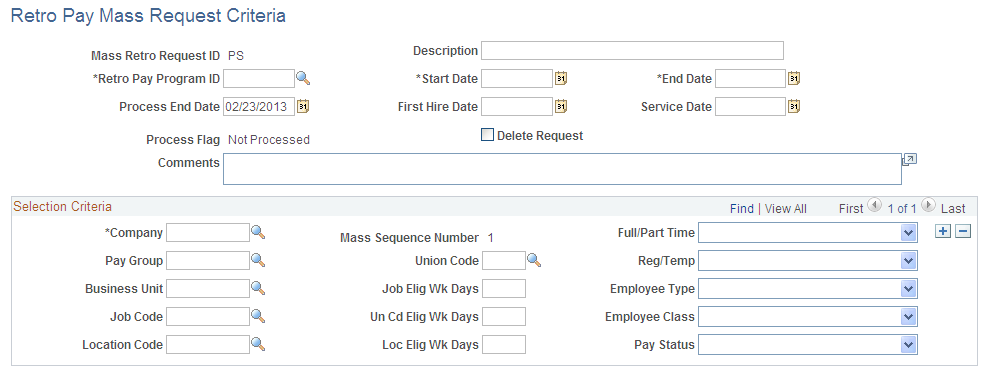Focus the Pay Group input field
Screen dimensions: 984x370
pos(208,260)
